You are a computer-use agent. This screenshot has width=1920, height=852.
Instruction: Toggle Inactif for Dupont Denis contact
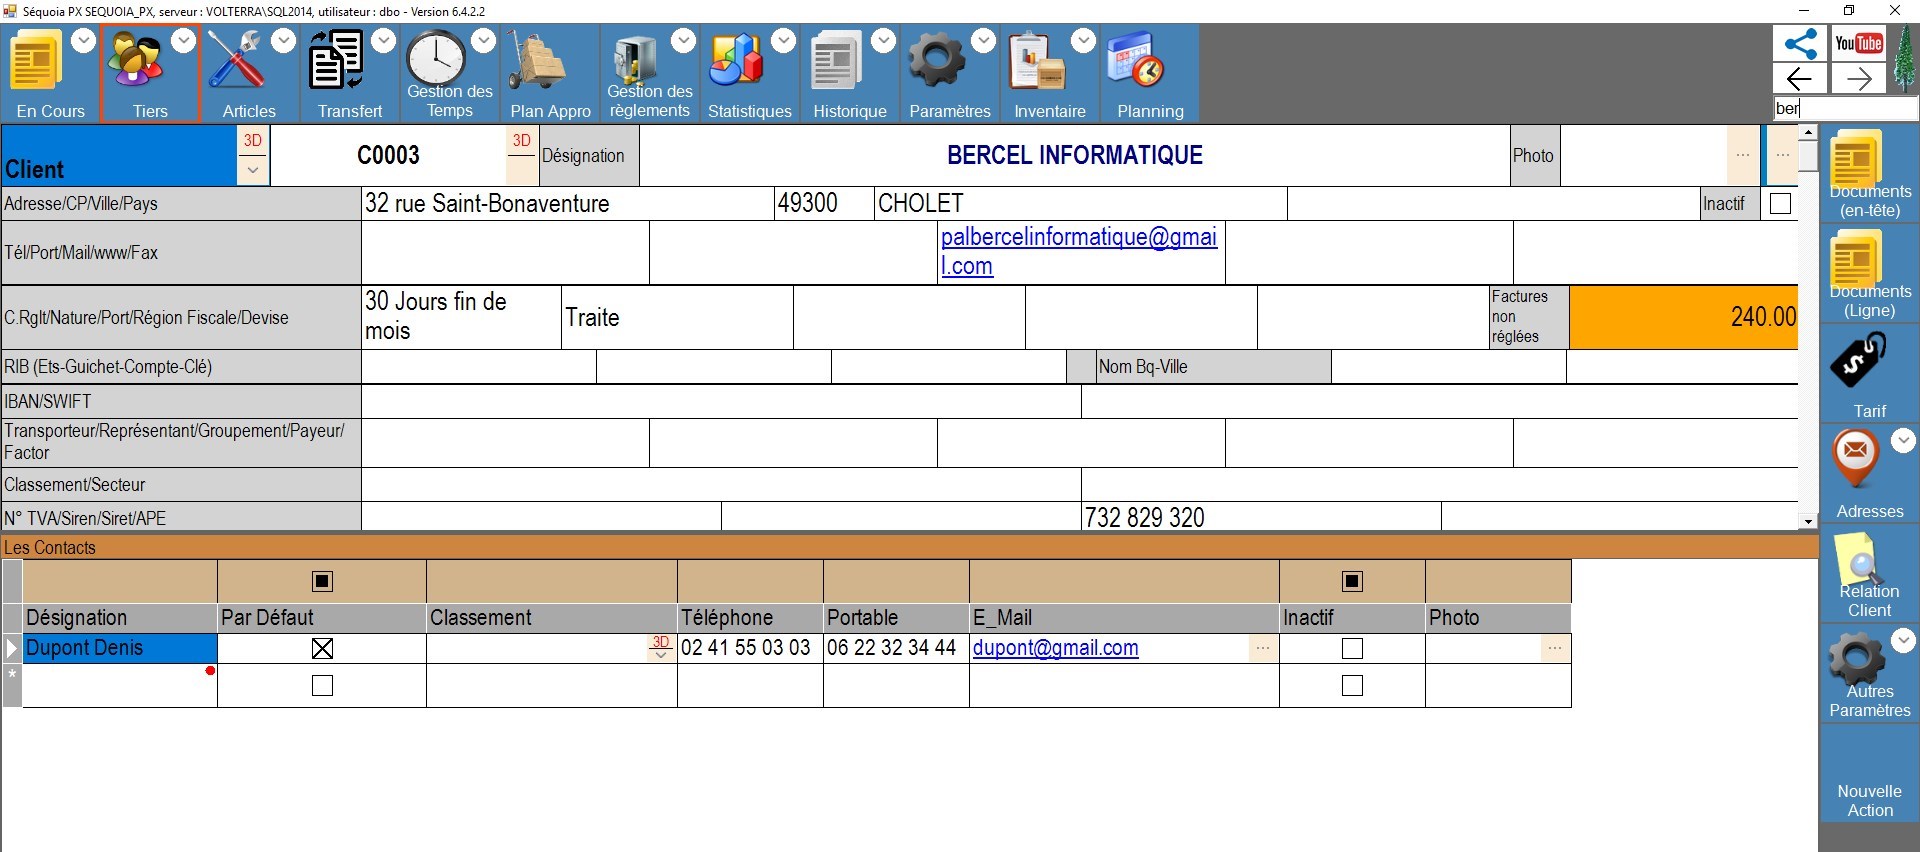[x=1352, y=648]
